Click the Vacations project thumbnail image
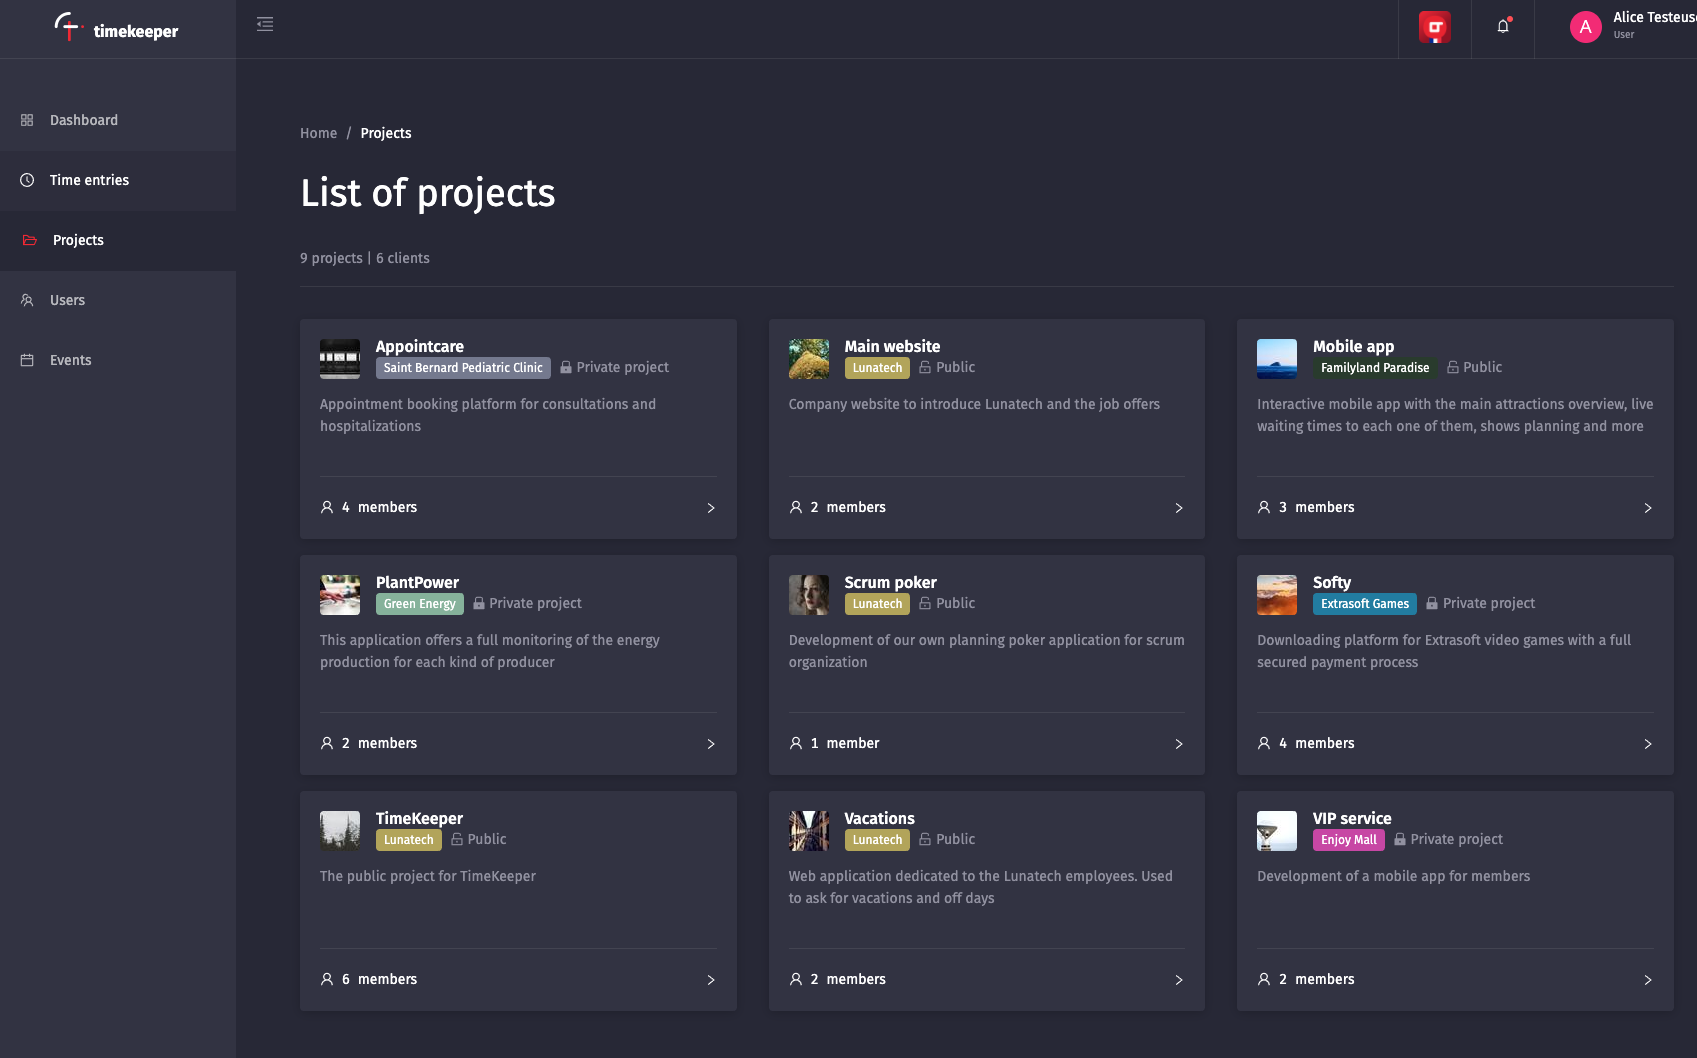This screenshot has height=1058, width=1697. click(x=809, y=831)
